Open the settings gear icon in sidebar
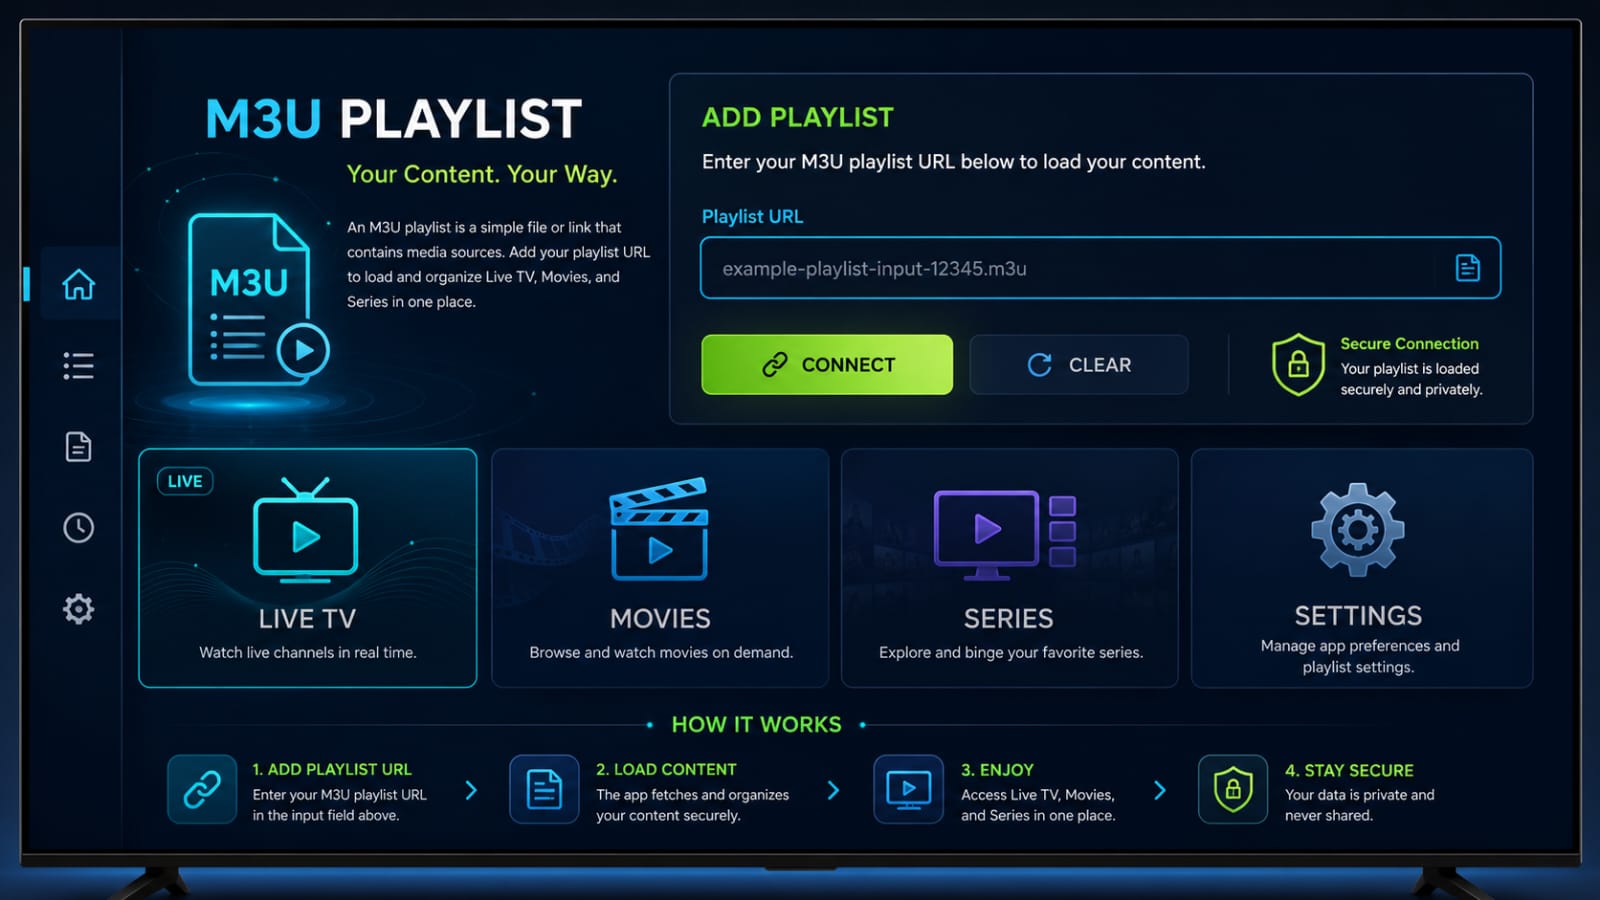1600x900 pixels. pos(79,608)
